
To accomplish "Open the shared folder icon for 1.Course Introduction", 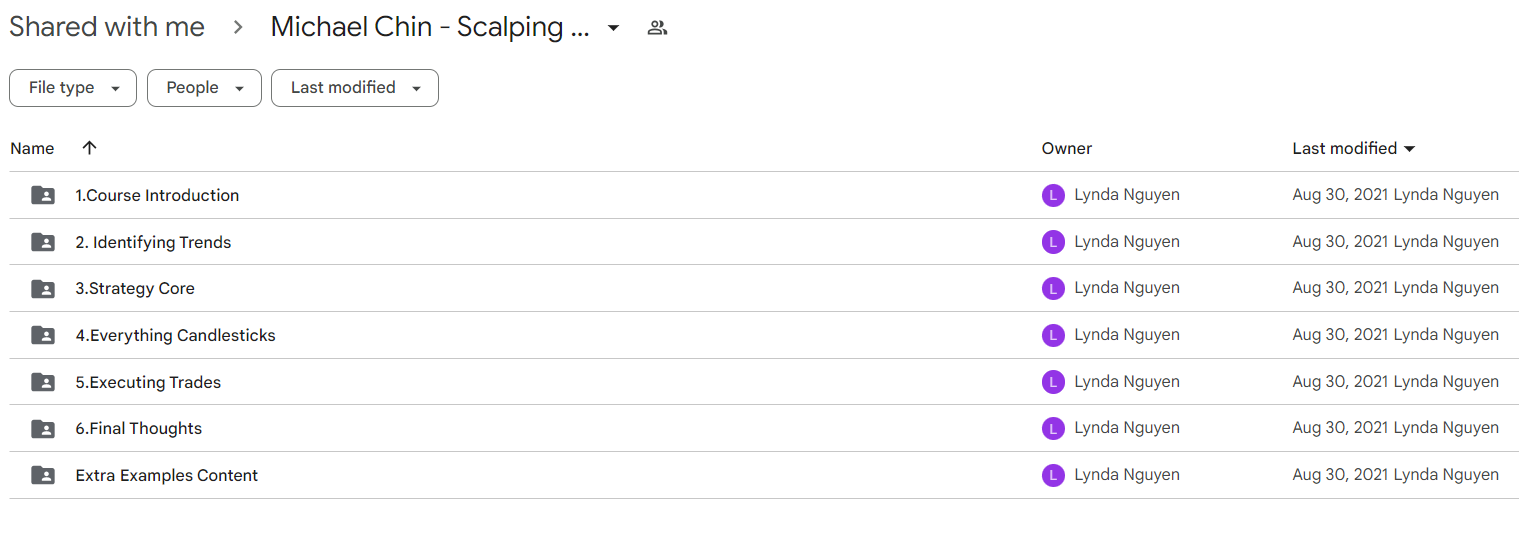I will click(x=43, y=195).
